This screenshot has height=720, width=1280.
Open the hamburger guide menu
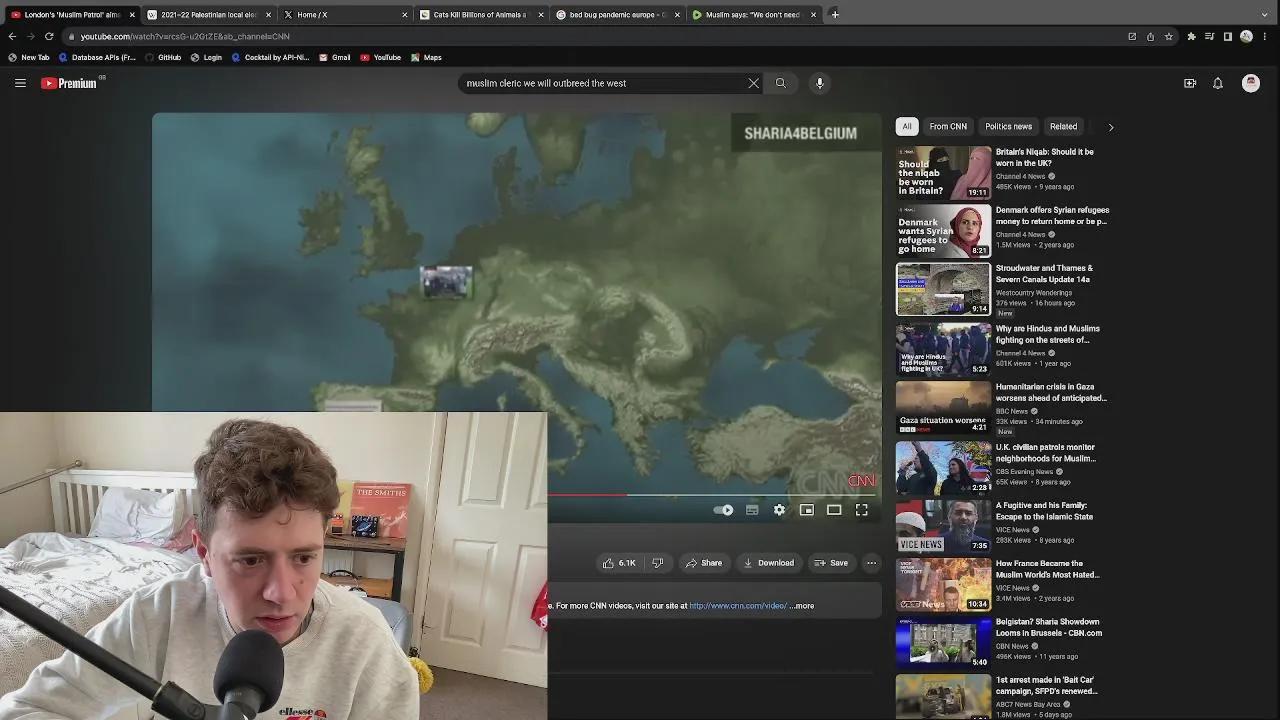point(20,83)
